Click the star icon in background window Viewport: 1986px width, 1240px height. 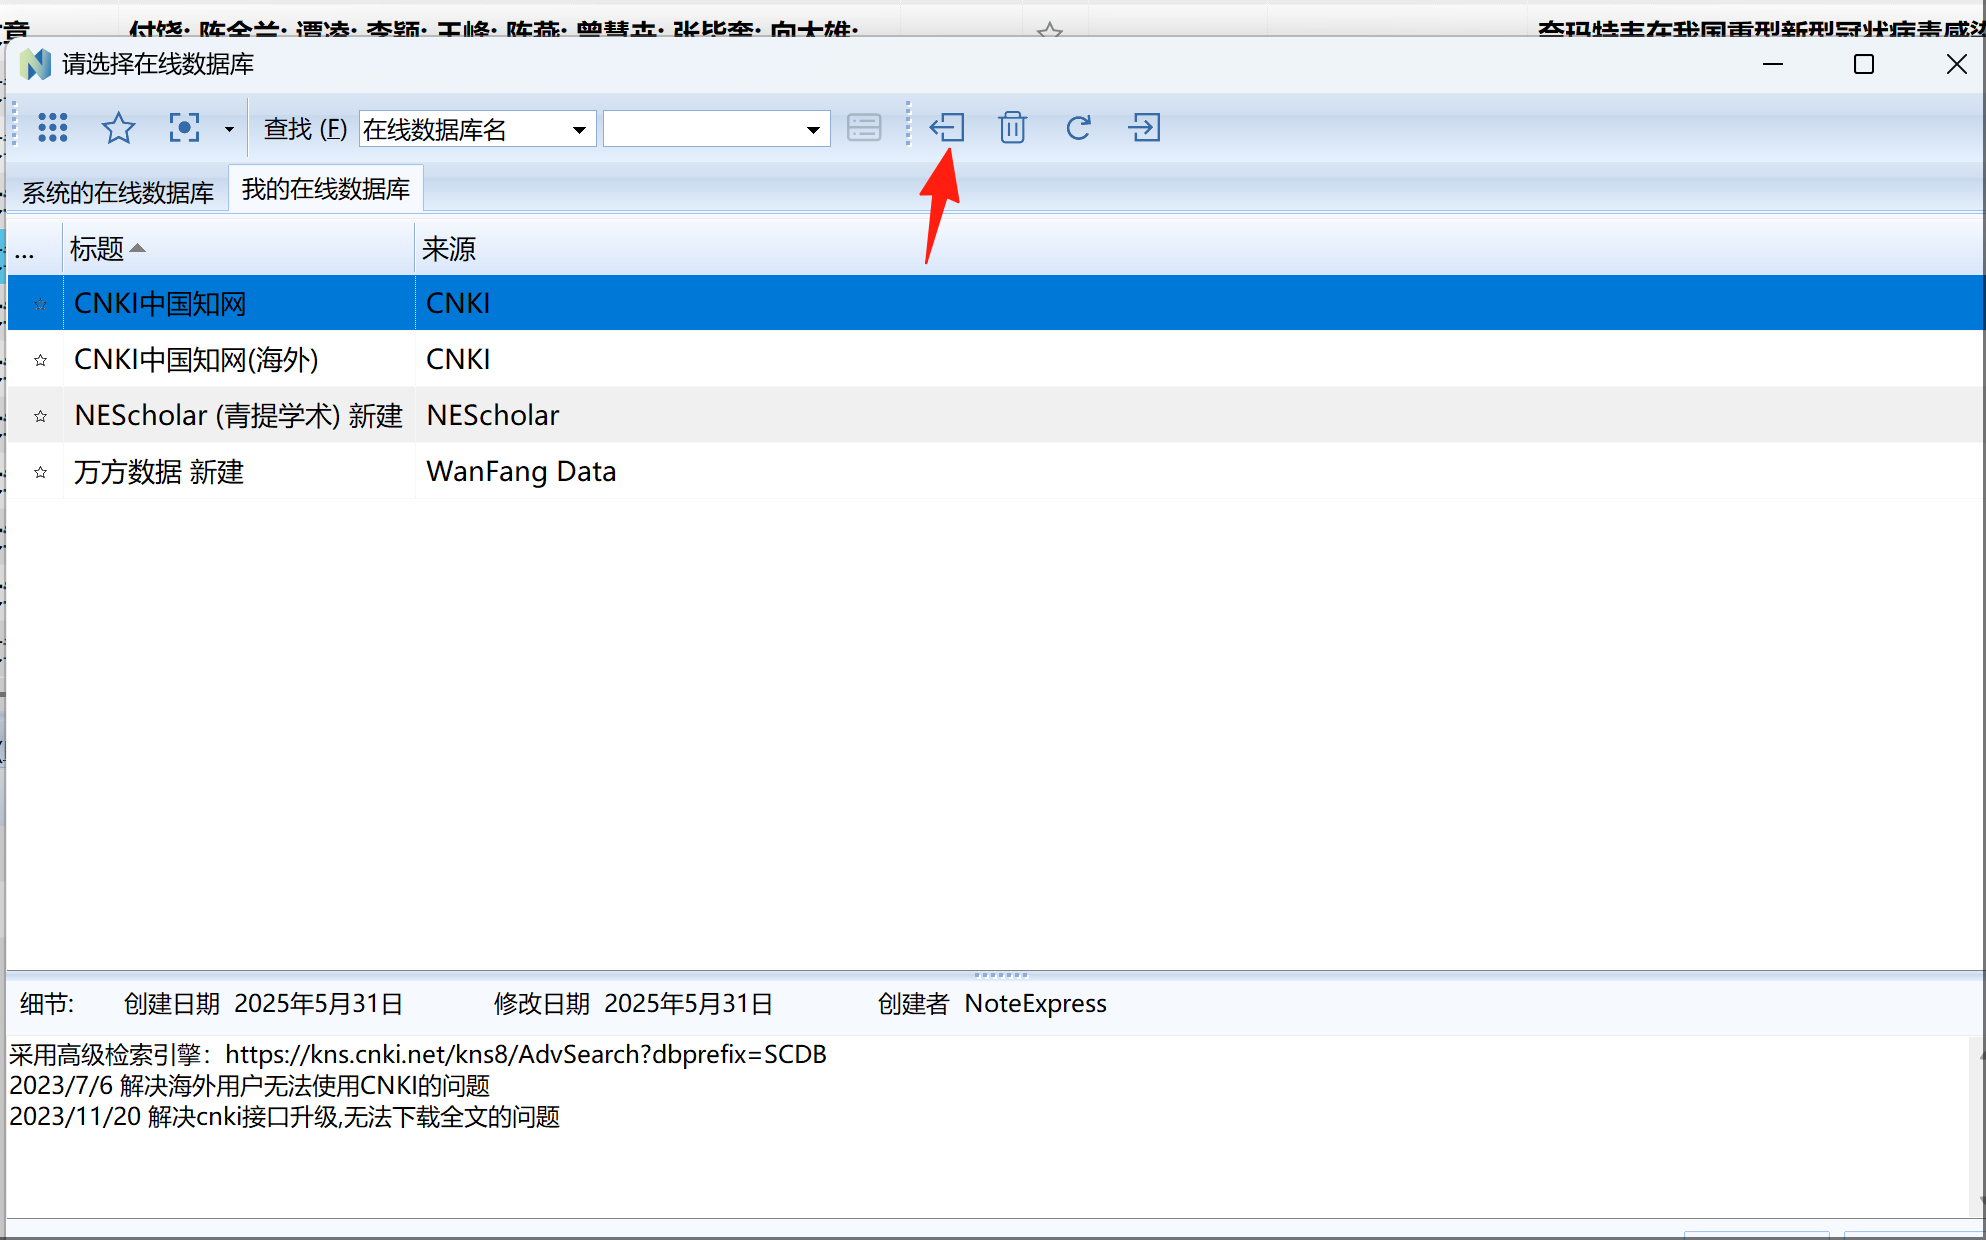coord(1049,30)
